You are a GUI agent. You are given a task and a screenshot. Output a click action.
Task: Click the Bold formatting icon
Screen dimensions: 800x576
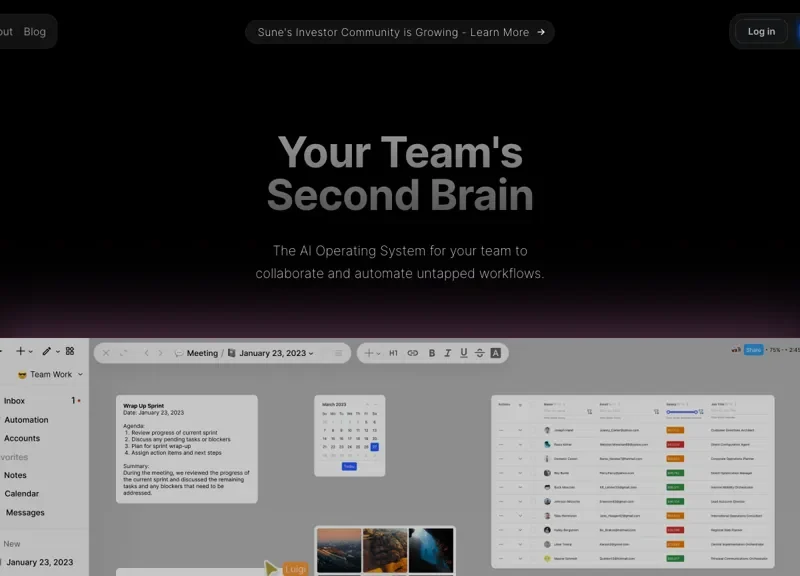432,353
